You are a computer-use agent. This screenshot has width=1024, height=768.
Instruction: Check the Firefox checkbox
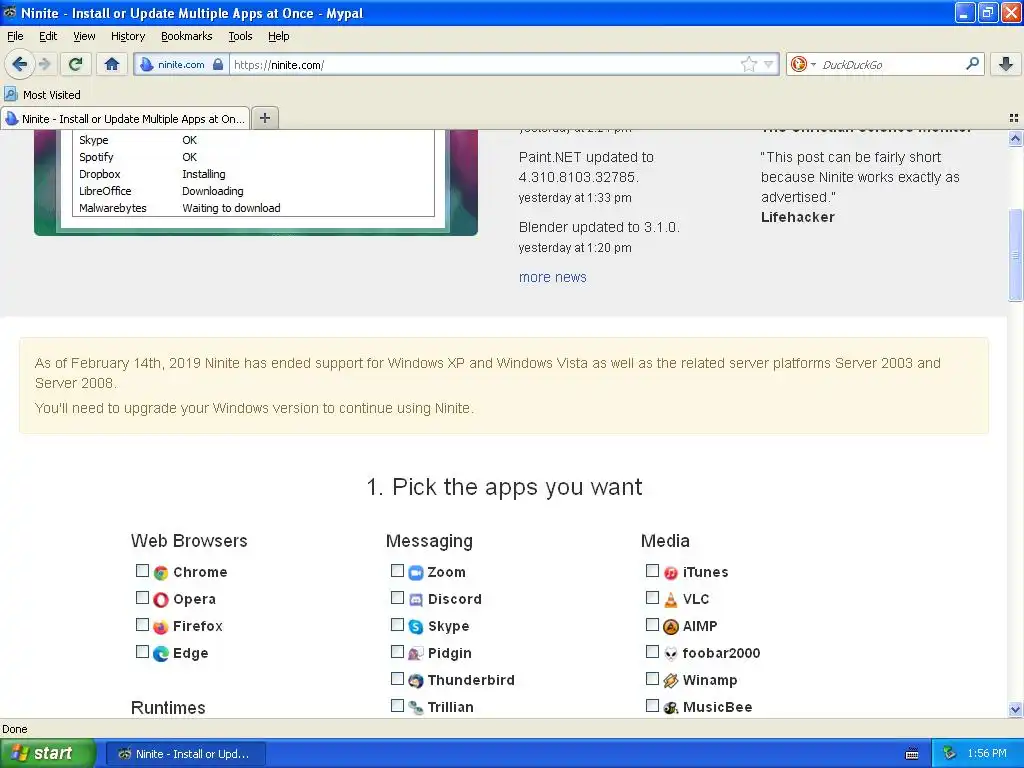pyautogui.click(x=142, y=625)
